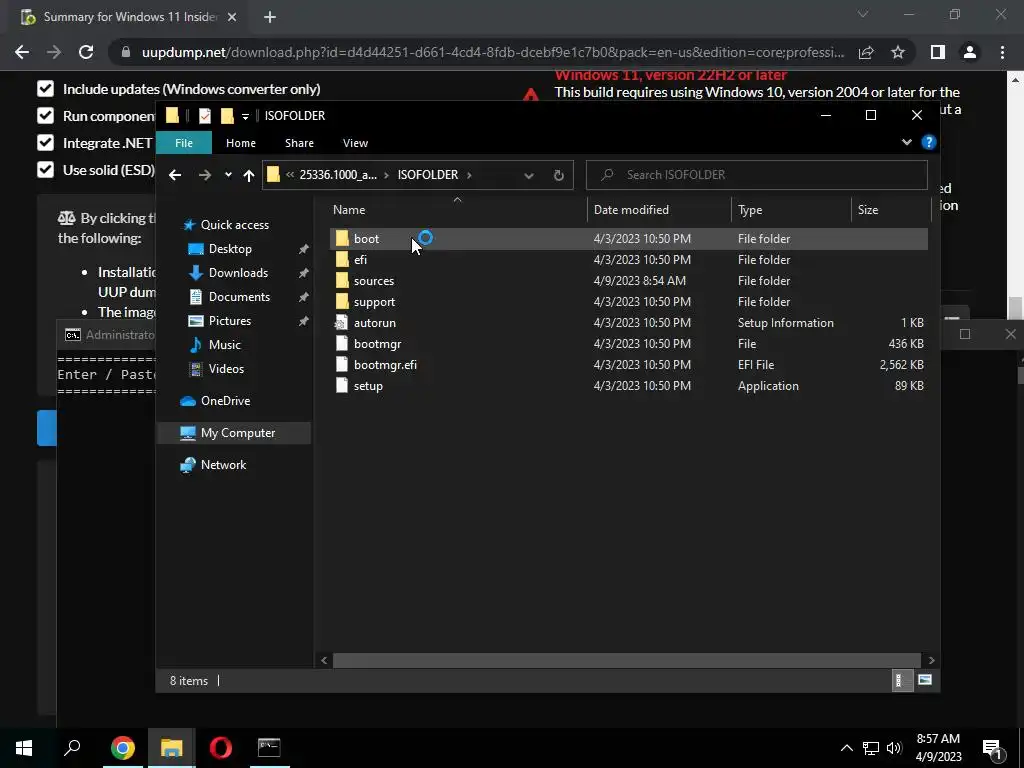Click right arrow of horizontal scrollbar
This screenshot has width=1024, height=768.
coord(931,660)
